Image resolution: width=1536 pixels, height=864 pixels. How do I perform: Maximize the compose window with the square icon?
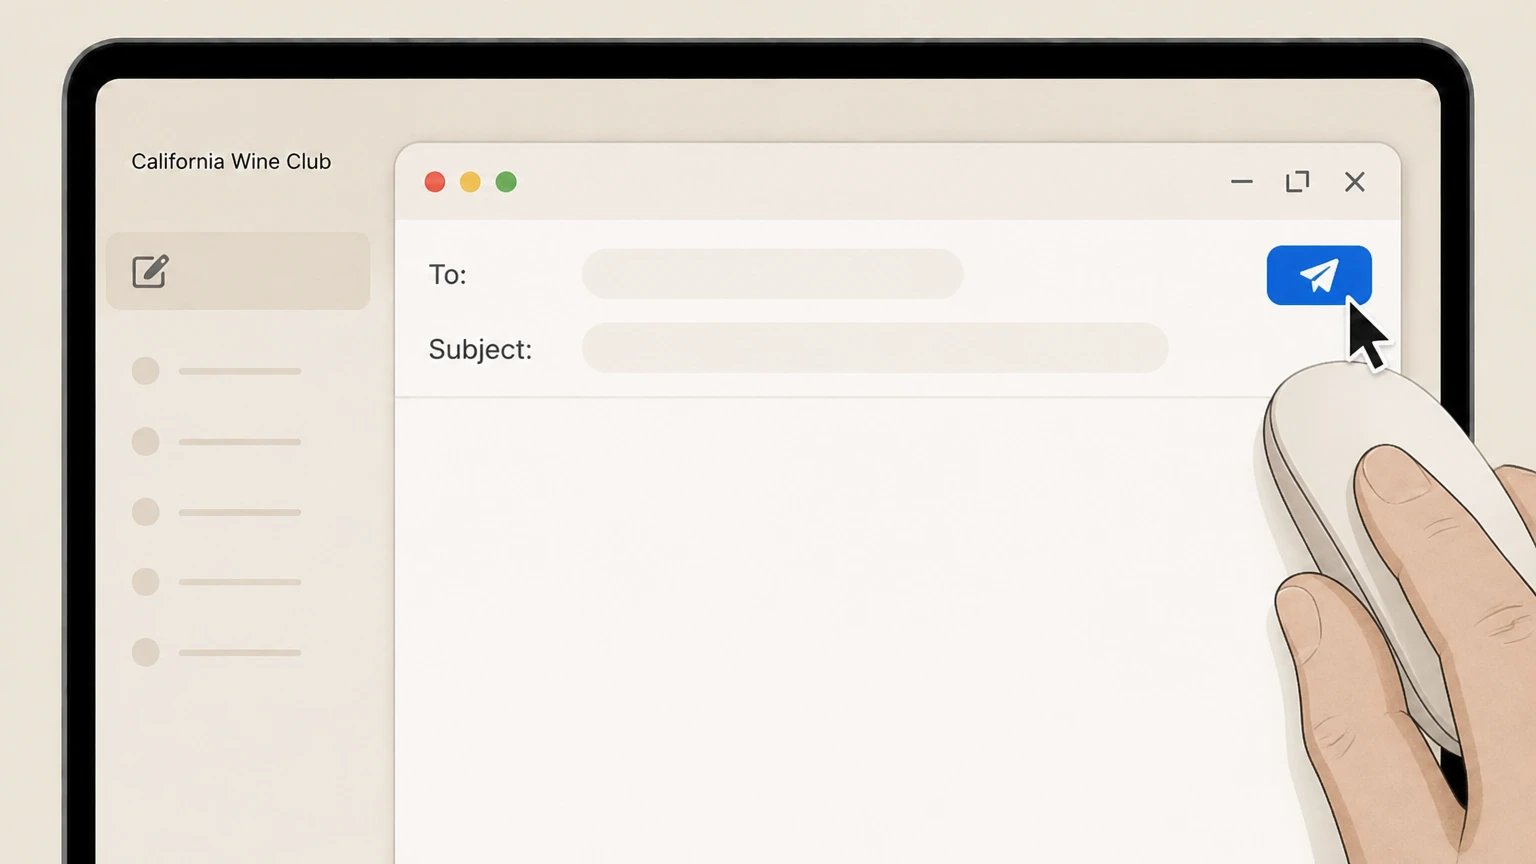click(x=1297, y=181)
